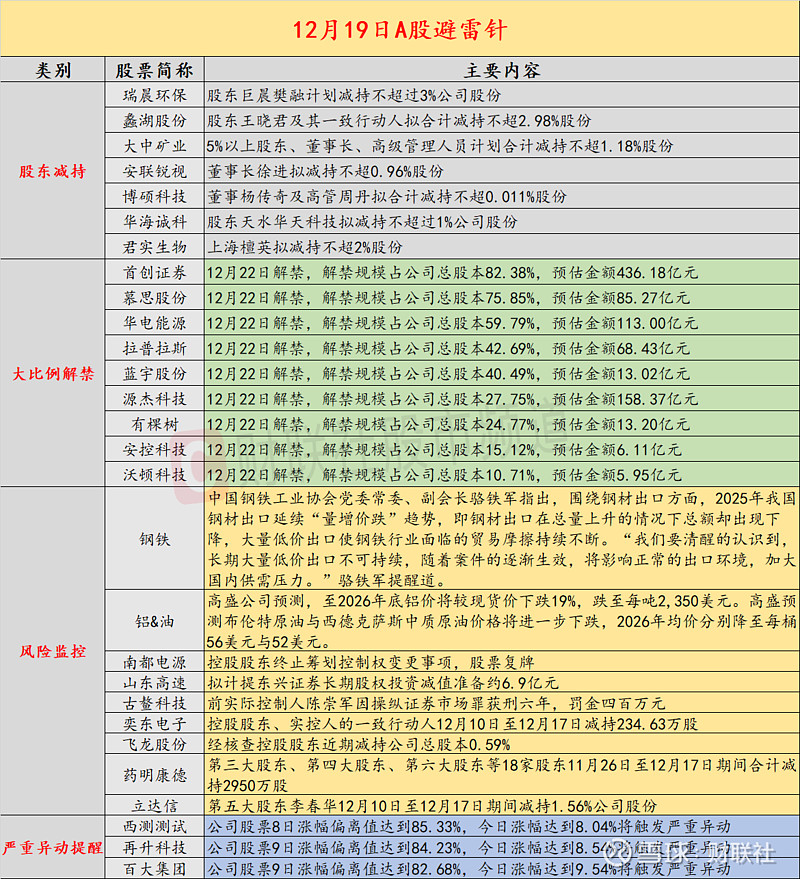
Task: Select the 类别 column header
Action: pyautogui.click(x=53, y=71)
